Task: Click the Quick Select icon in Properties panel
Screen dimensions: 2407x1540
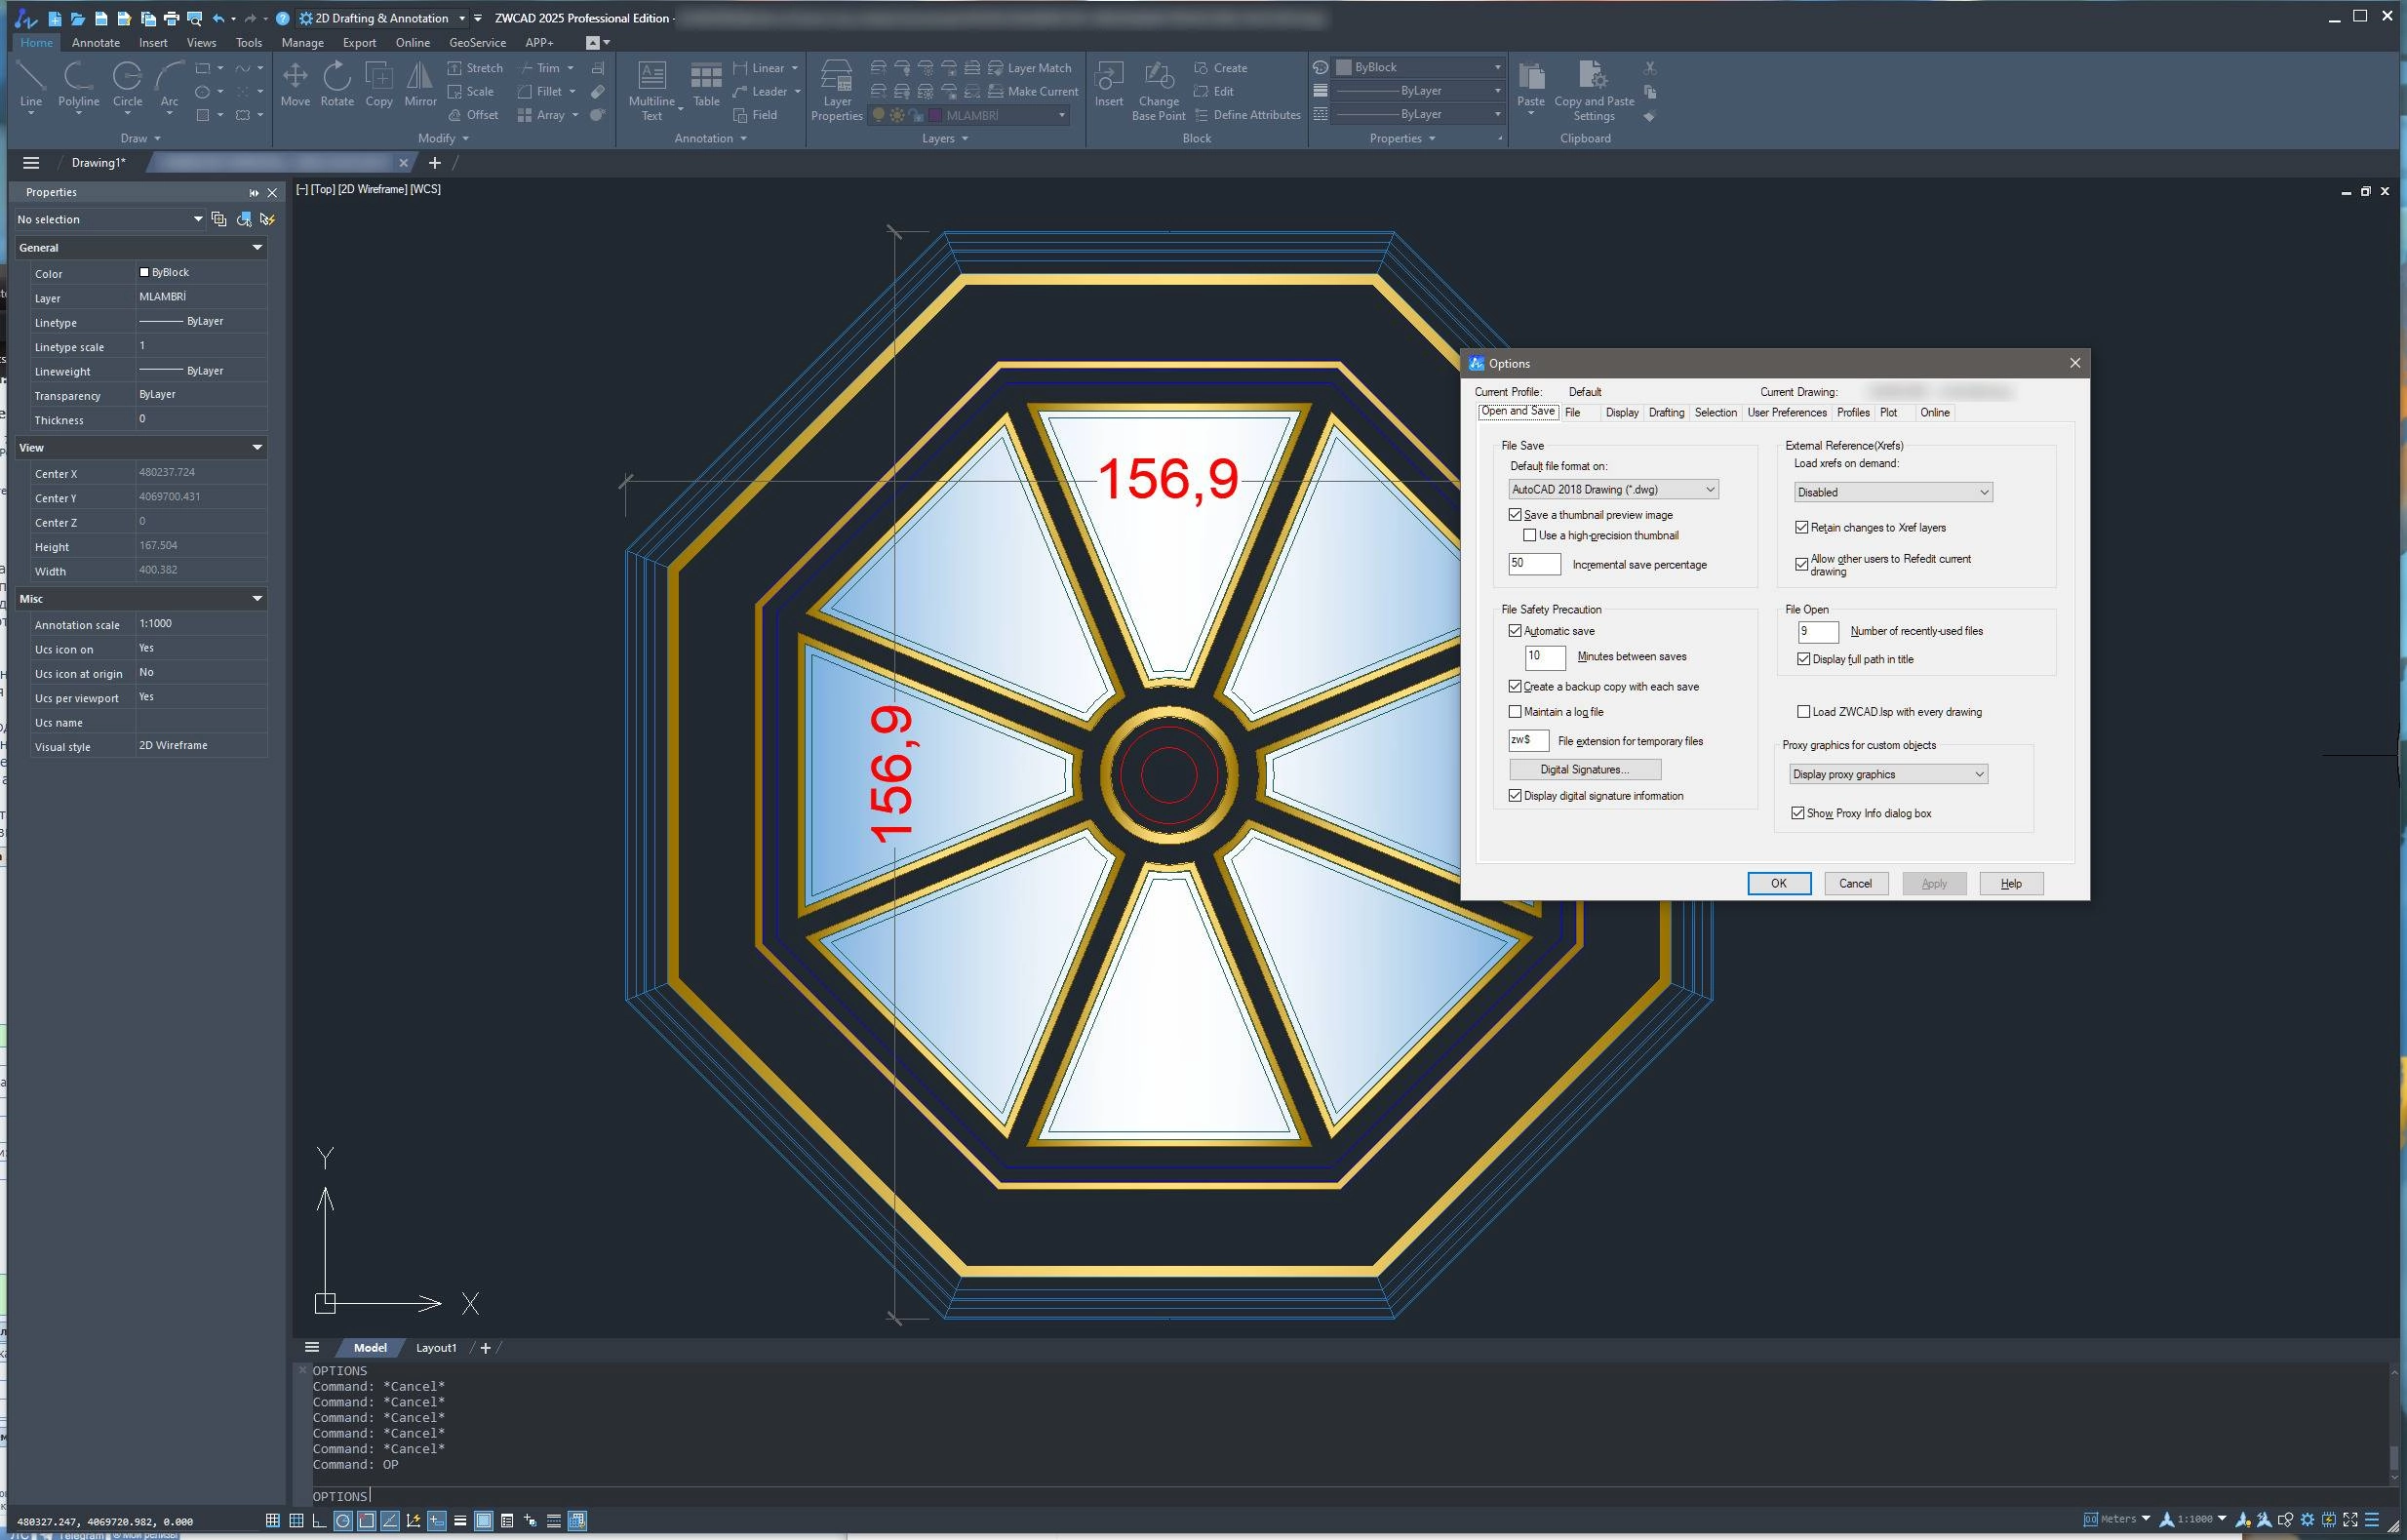Action: coord(267,219)
